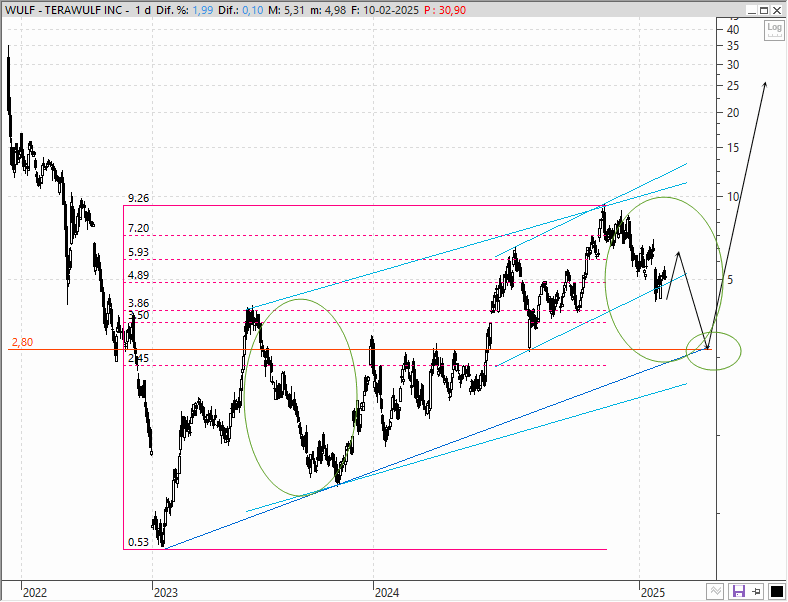Click the '15' price axis label

(x=733, y=147)
